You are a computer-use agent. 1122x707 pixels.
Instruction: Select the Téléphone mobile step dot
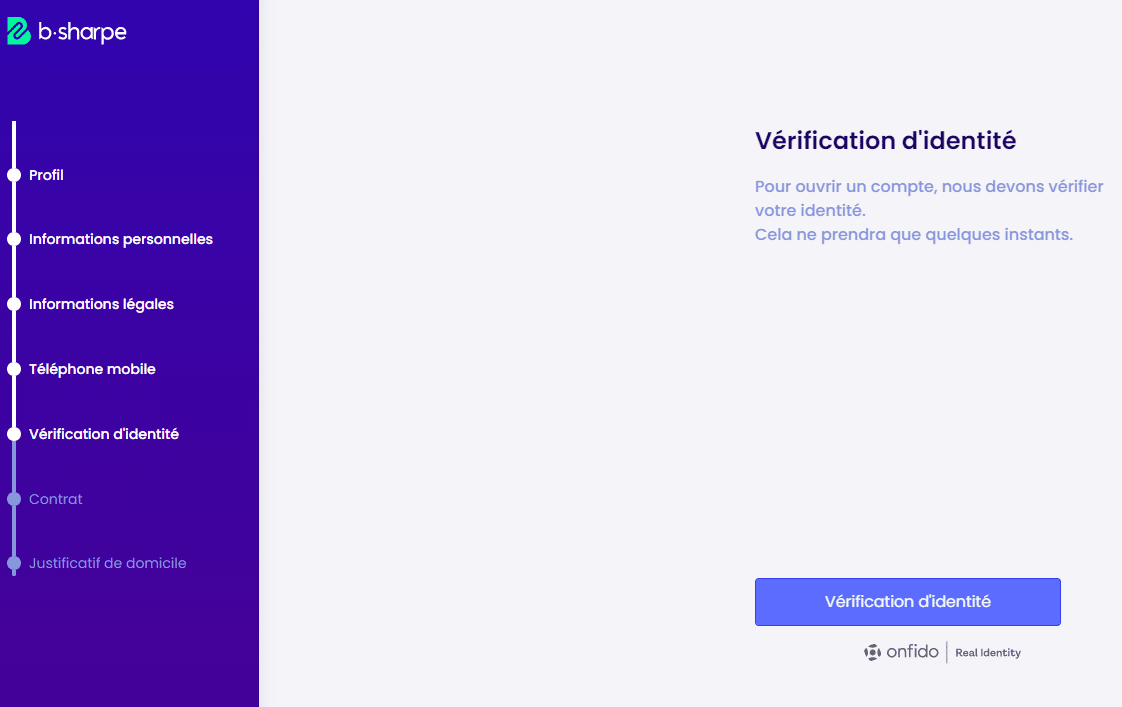[x=14, y=369]
